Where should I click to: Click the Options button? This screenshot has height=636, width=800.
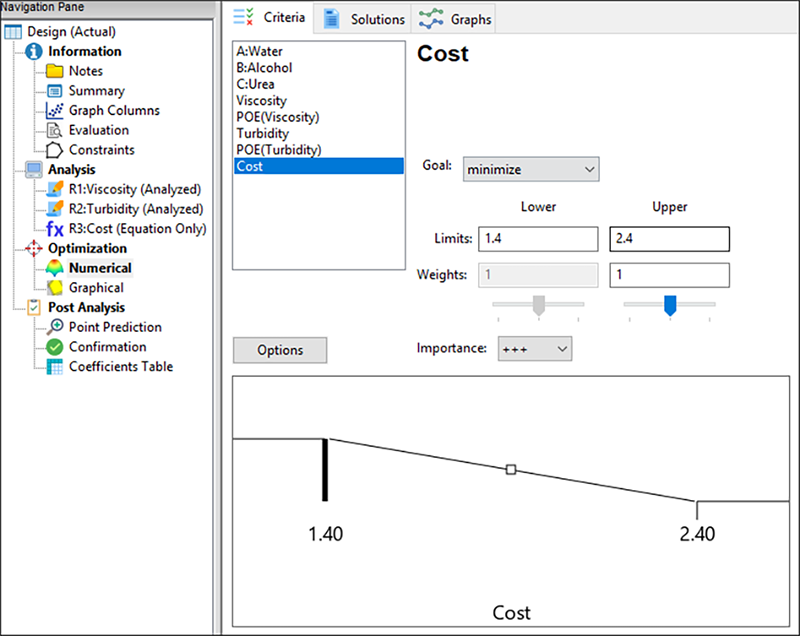280,350
